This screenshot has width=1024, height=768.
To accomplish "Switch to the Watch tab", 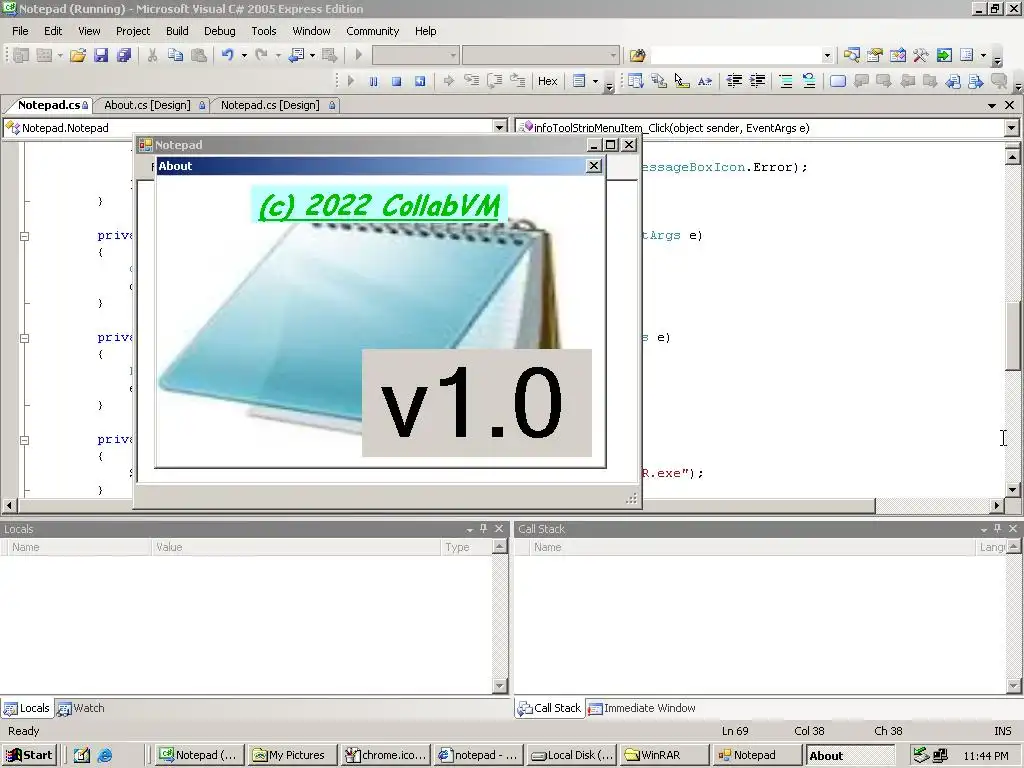I will tap(81, 708).
